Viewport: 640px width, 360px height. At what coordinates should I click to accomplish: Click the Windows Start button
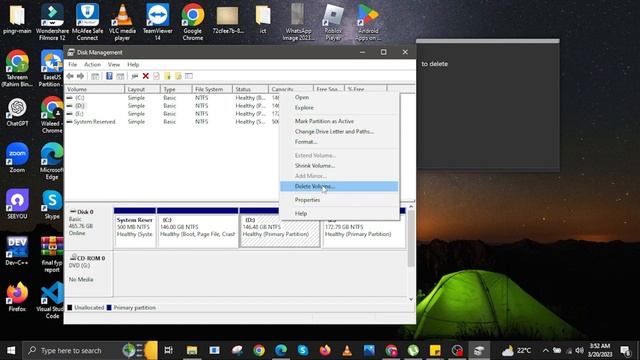(11, 350)
